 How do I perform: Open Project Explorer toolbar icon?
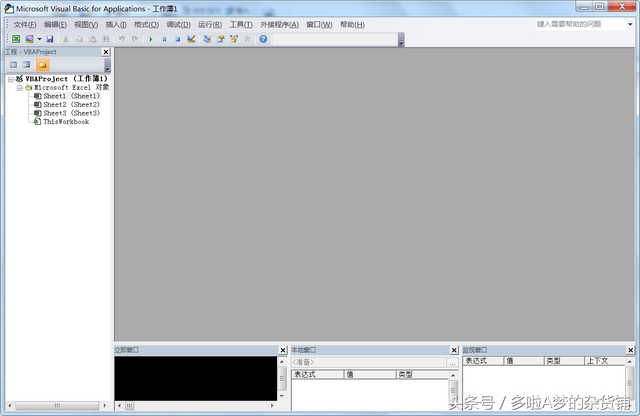[207, 39]
